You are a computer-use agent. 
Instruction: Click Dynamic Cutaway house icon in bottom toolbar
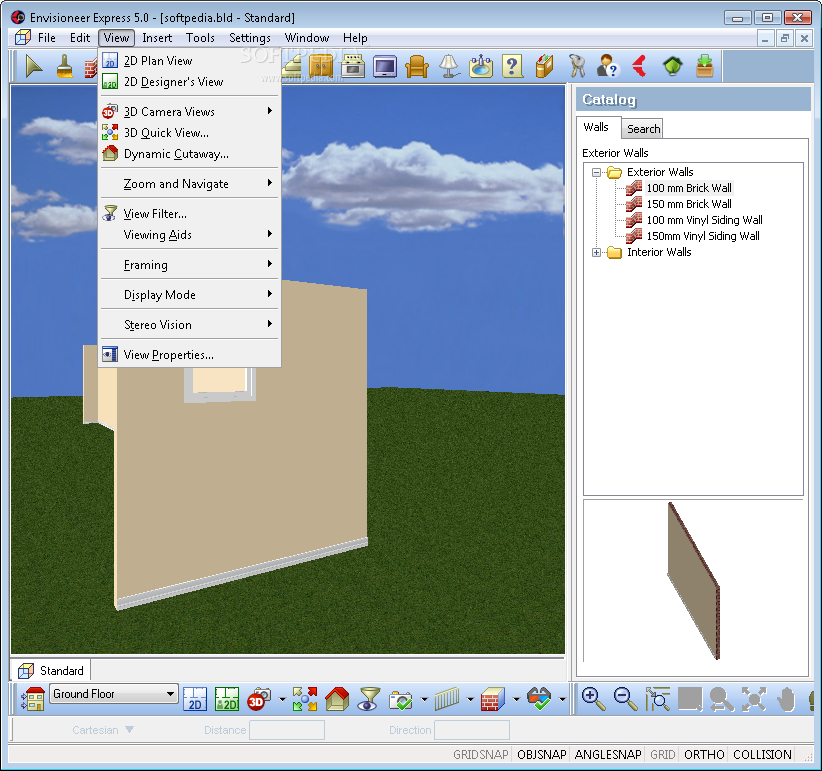[x=337, y=699]
